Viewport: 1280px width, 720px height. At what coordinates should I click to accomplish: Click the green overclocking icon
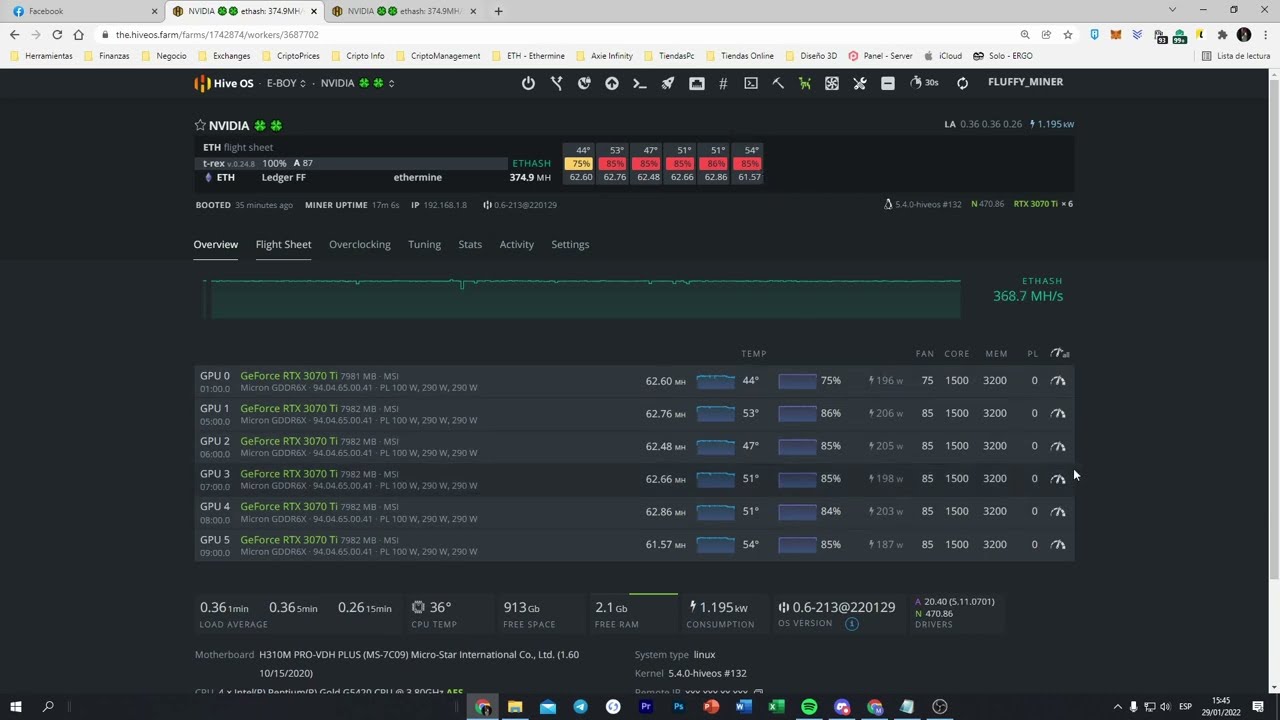click(x=805, y=83)
